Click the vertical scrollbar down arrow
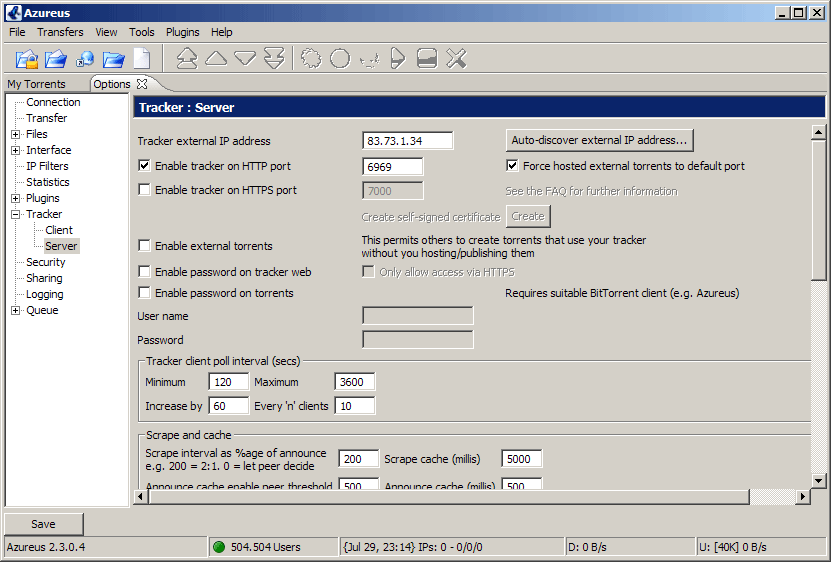The width and height of the screenshot is (831, 562). (818, 481)
